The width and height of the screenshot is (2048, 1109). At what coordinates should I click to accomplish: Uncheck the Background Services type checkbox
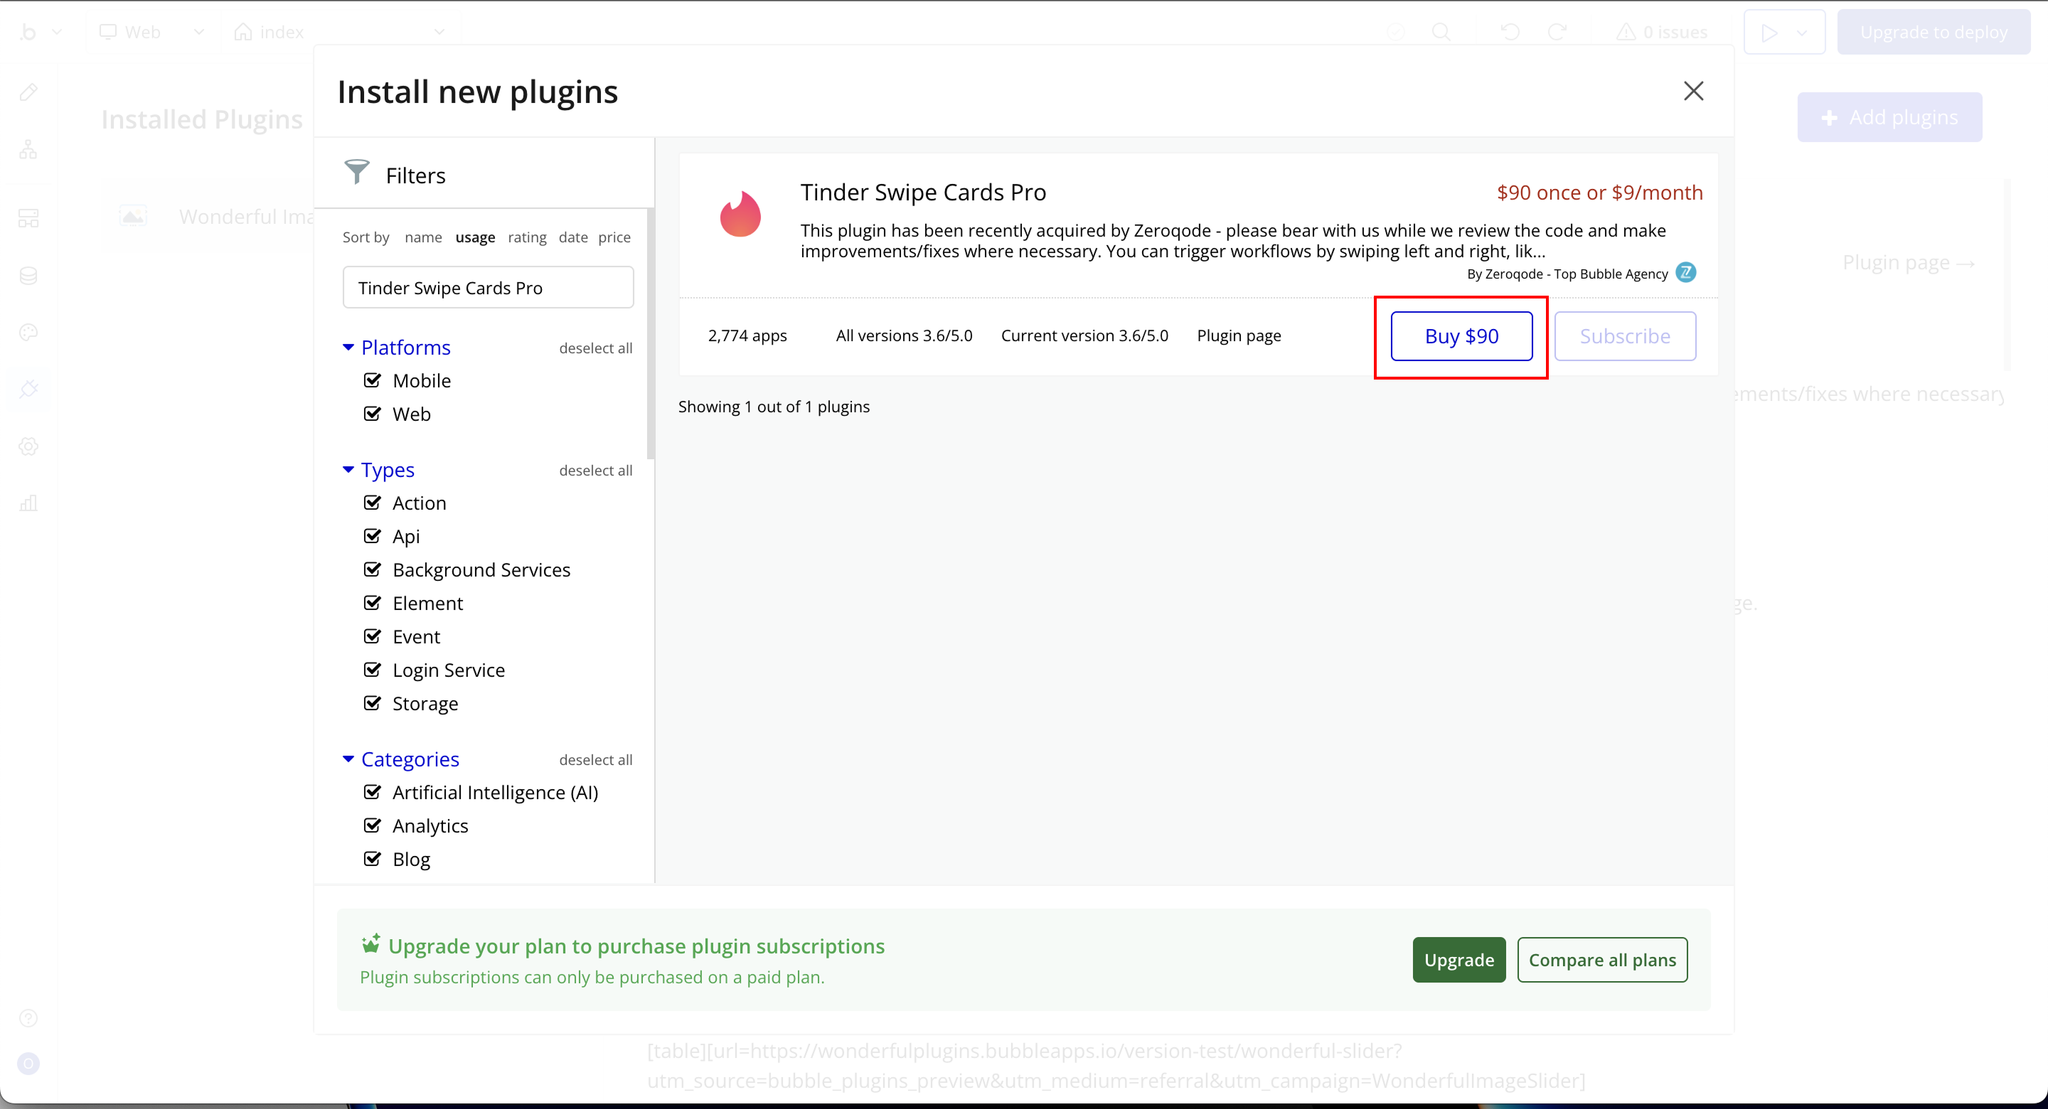[373, 569]
